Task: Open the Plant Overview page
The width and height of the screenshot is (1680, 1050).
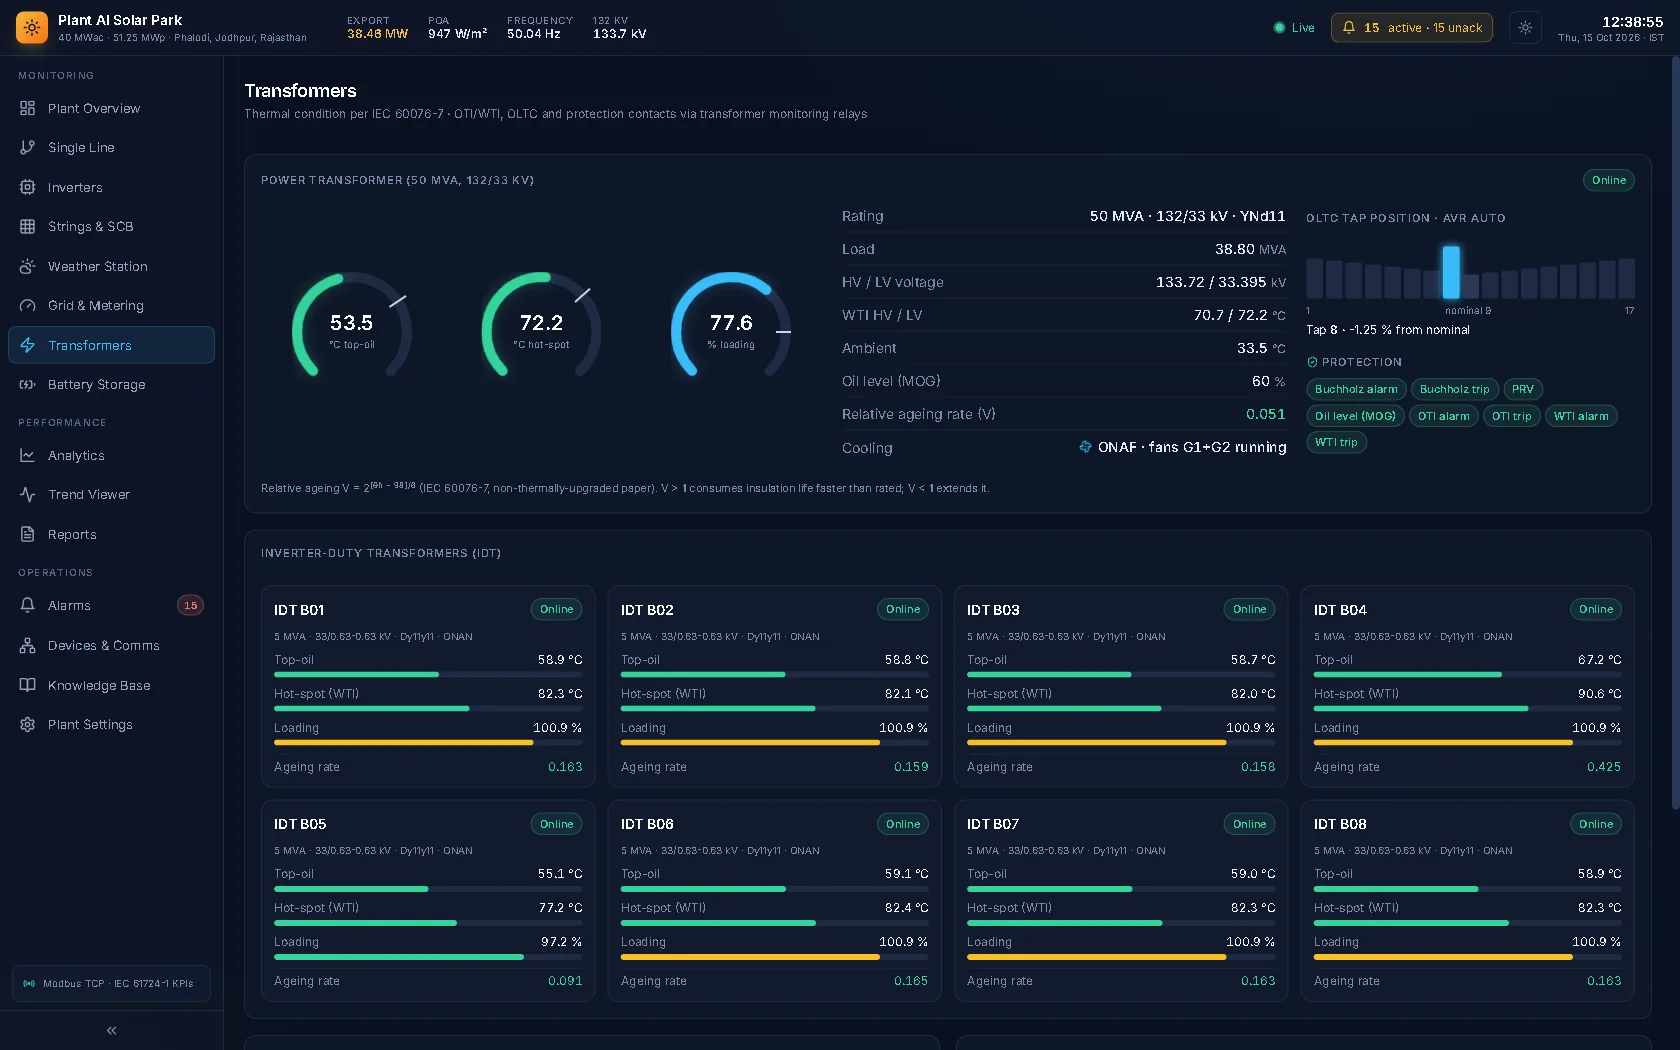Action: 111,108
